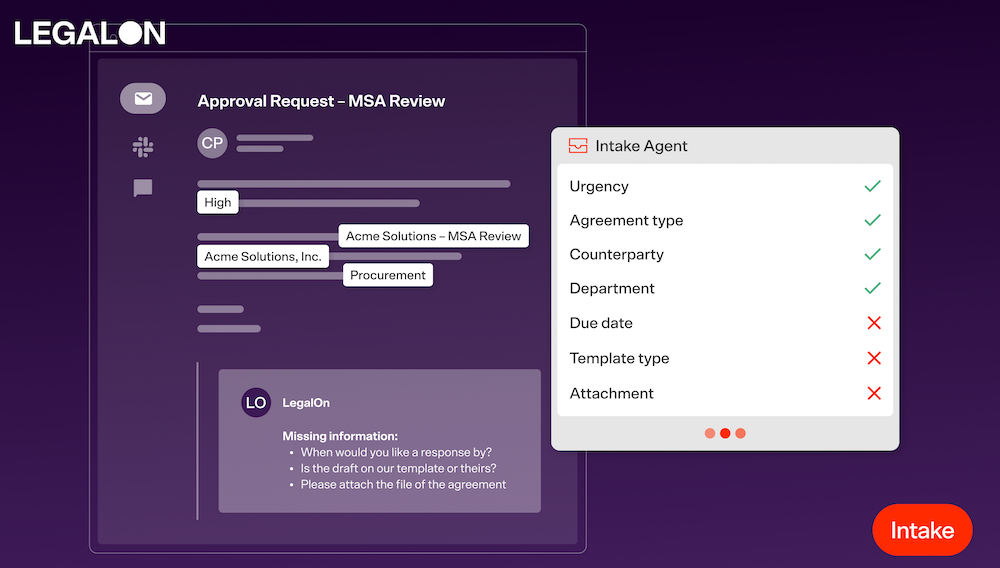Click the red X next to Due date
This screenshot has height=568, width=1000.
pos(873,323)
